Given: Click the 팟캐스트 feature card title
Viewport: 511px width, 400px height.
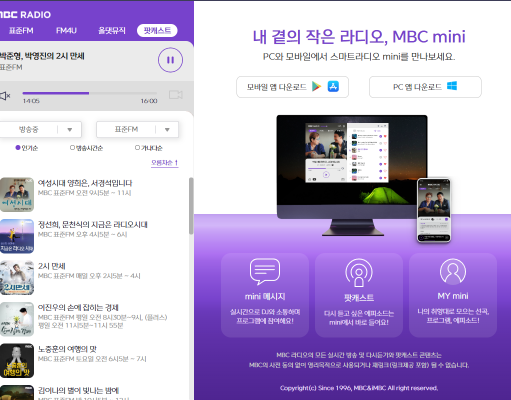Looking at the screenshot, I should coord(359,298).
